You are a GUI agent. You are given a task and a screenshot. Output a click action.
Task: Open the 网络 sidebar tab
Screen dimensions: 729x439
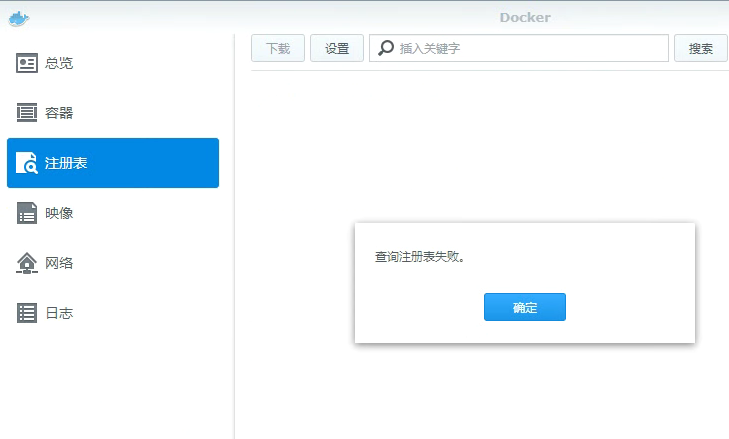pyautogui.click(x=113, y=263)
